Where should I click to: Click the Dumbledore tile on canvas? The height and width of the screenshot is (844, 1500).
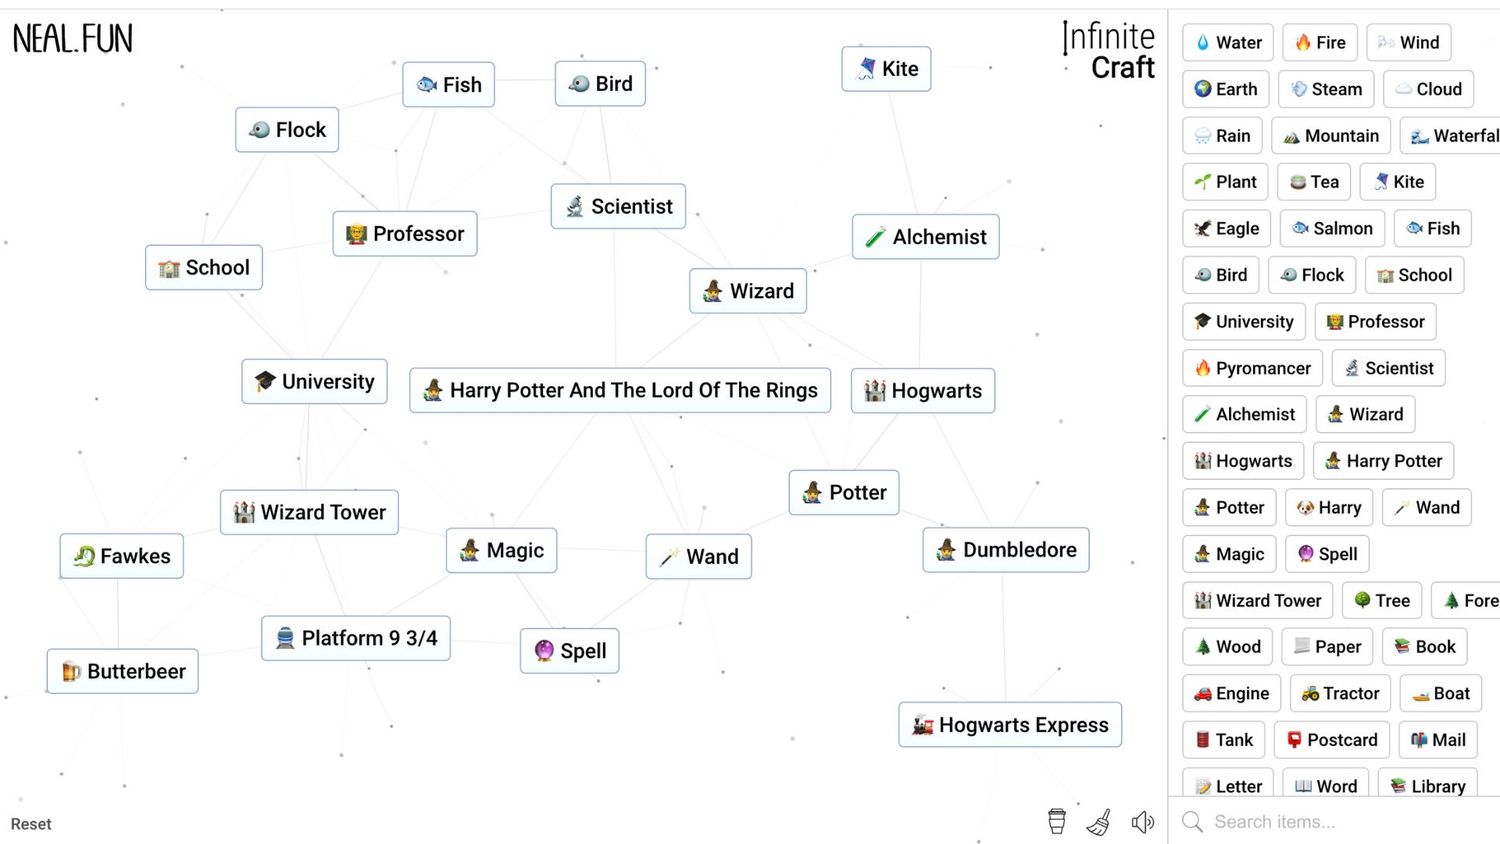pyautogui.click(x=1005, y=550)
